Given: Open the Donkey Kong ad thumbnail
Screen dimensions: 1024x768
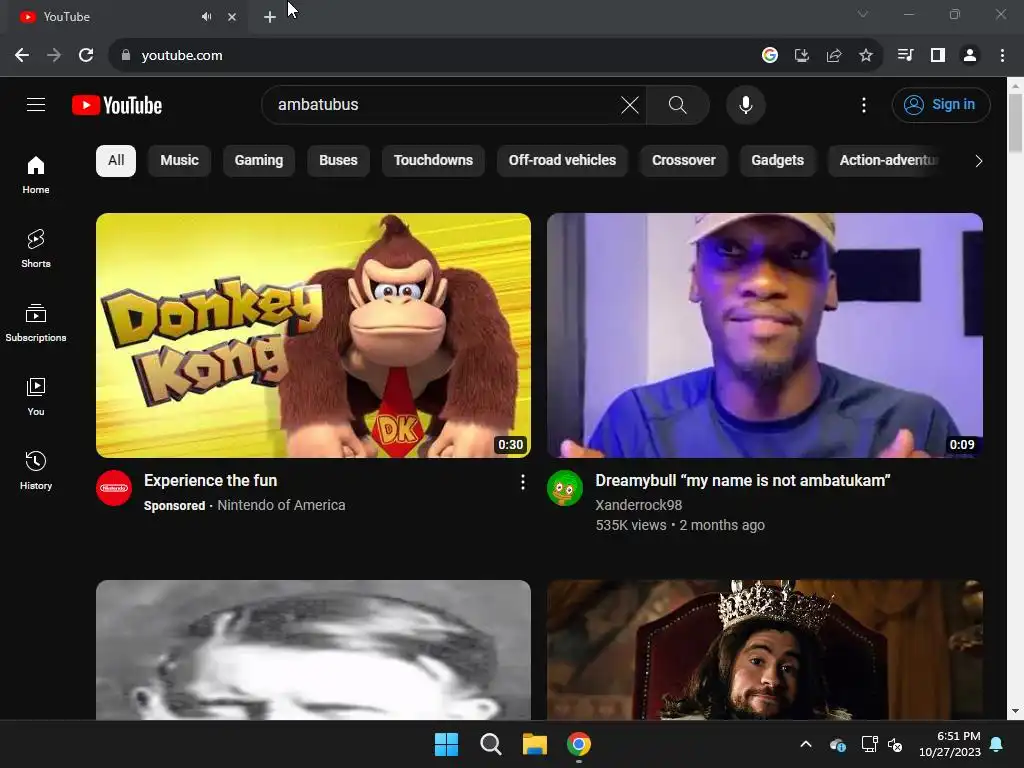Looking at the screenshot, I should tap(313, 335).
